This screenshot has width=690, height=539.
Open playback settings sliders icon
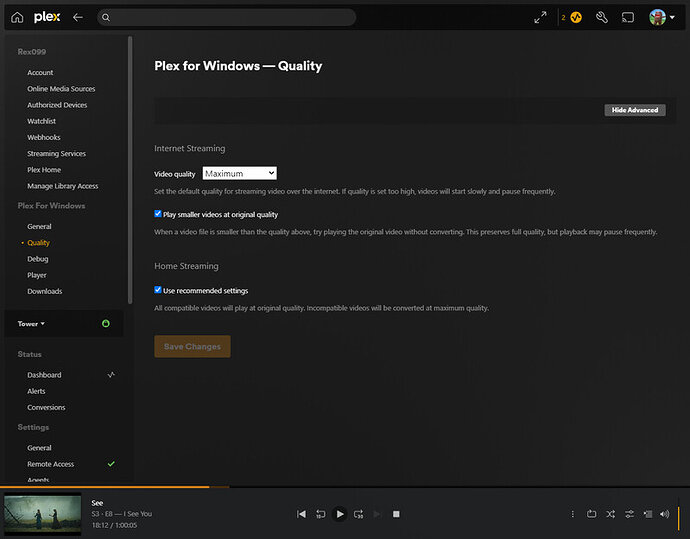[x=629, y=514]
